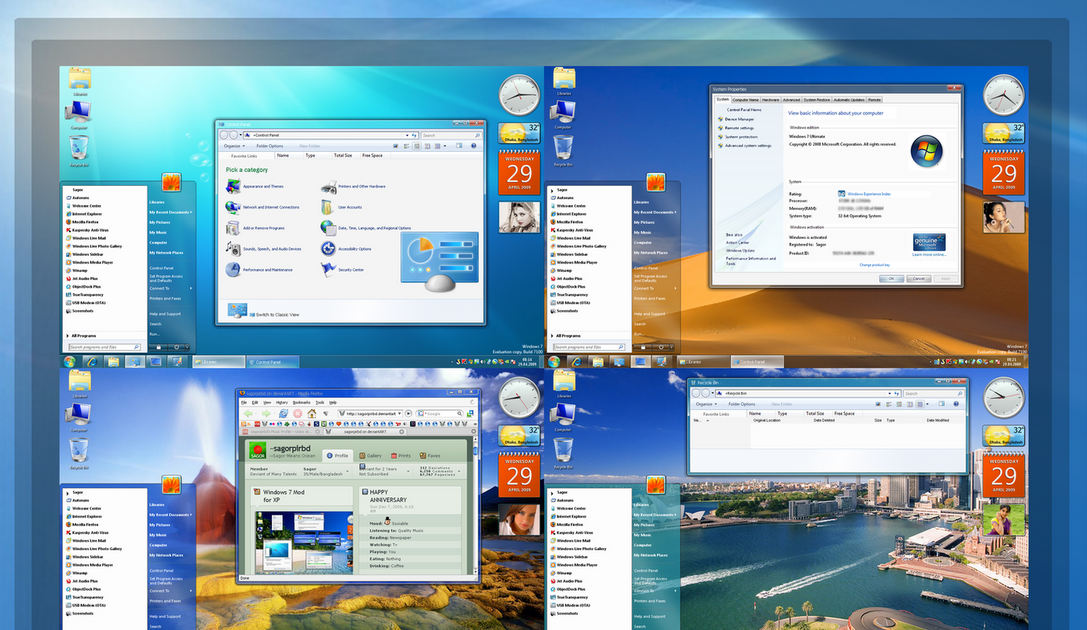The height and width of the screenshot is (630, 1087).
Task: Switch to the Computer Name tab
Action: 745,100
